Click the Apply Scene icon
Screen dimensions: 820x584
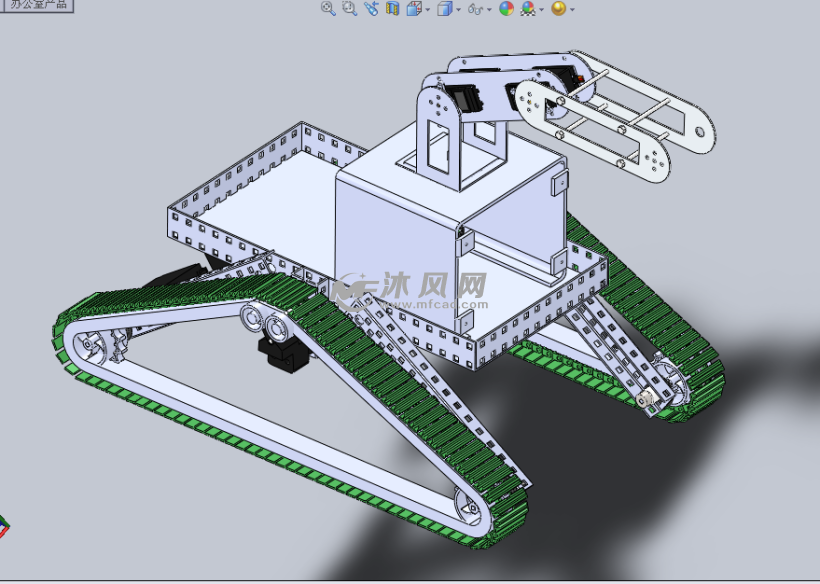pos(526,10)
